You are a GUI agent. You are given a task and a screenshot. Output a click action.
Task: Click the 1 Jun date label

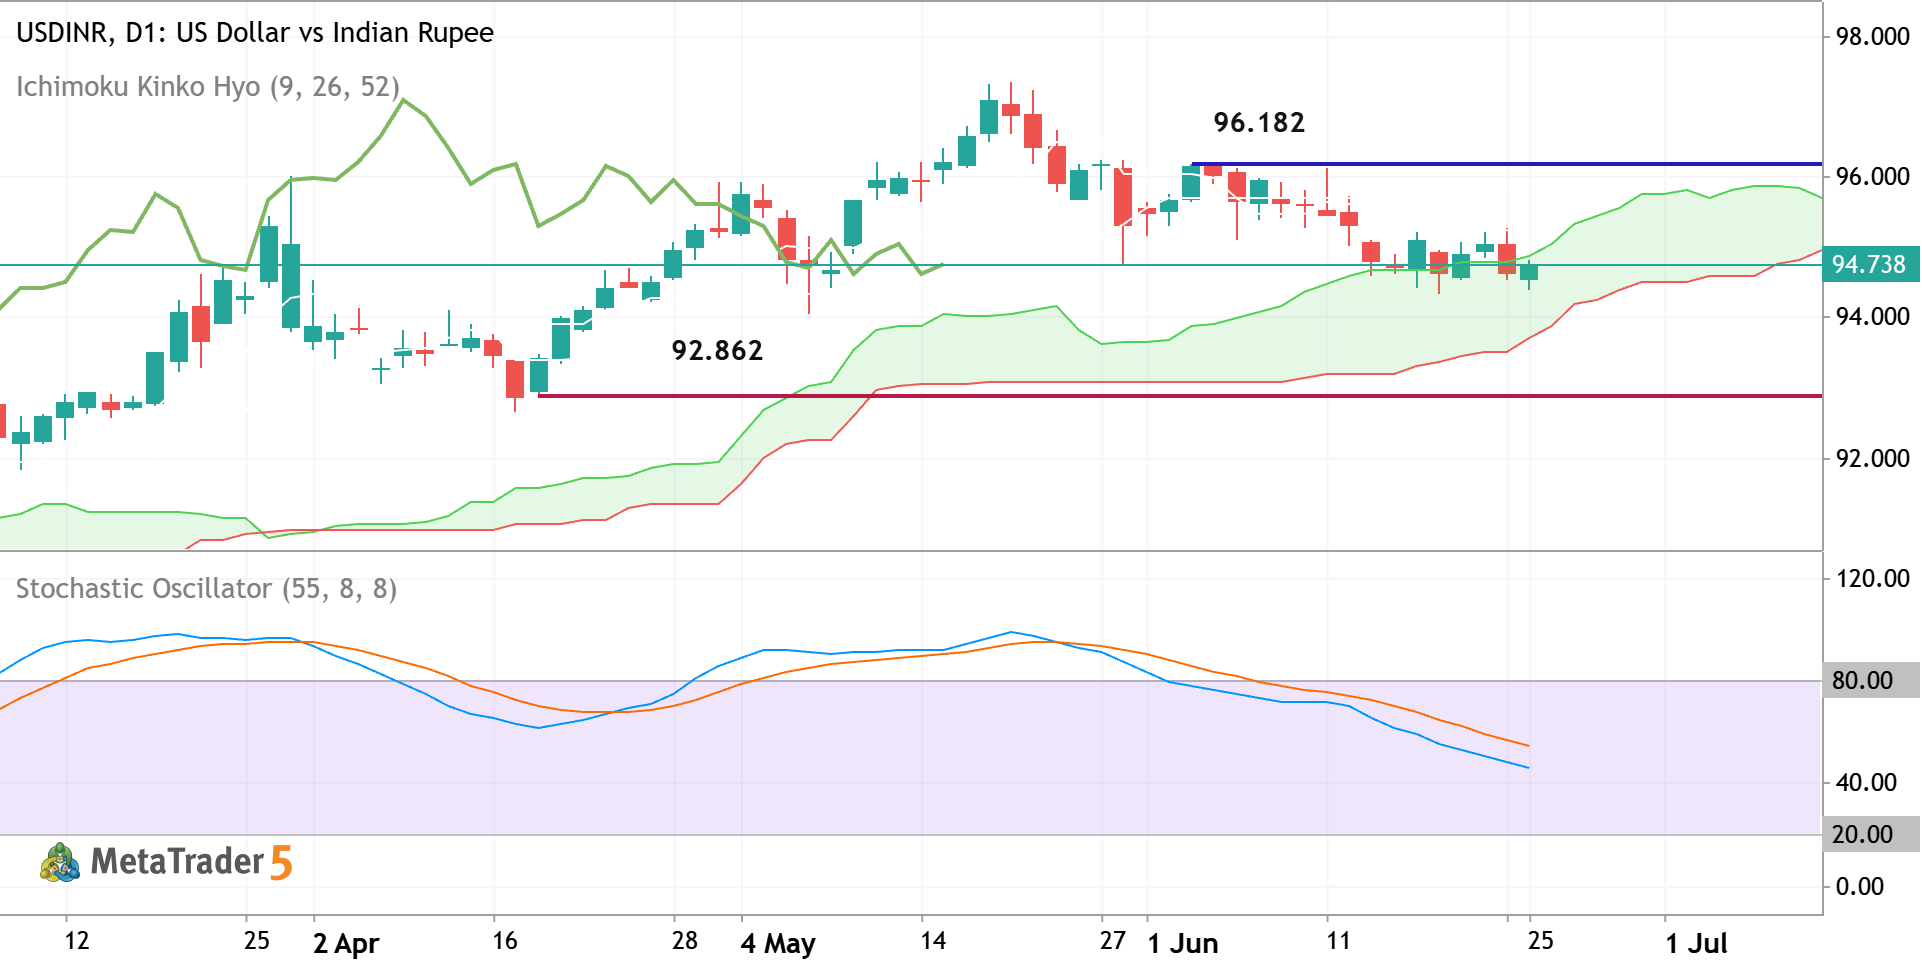(x=1182, y=944)
